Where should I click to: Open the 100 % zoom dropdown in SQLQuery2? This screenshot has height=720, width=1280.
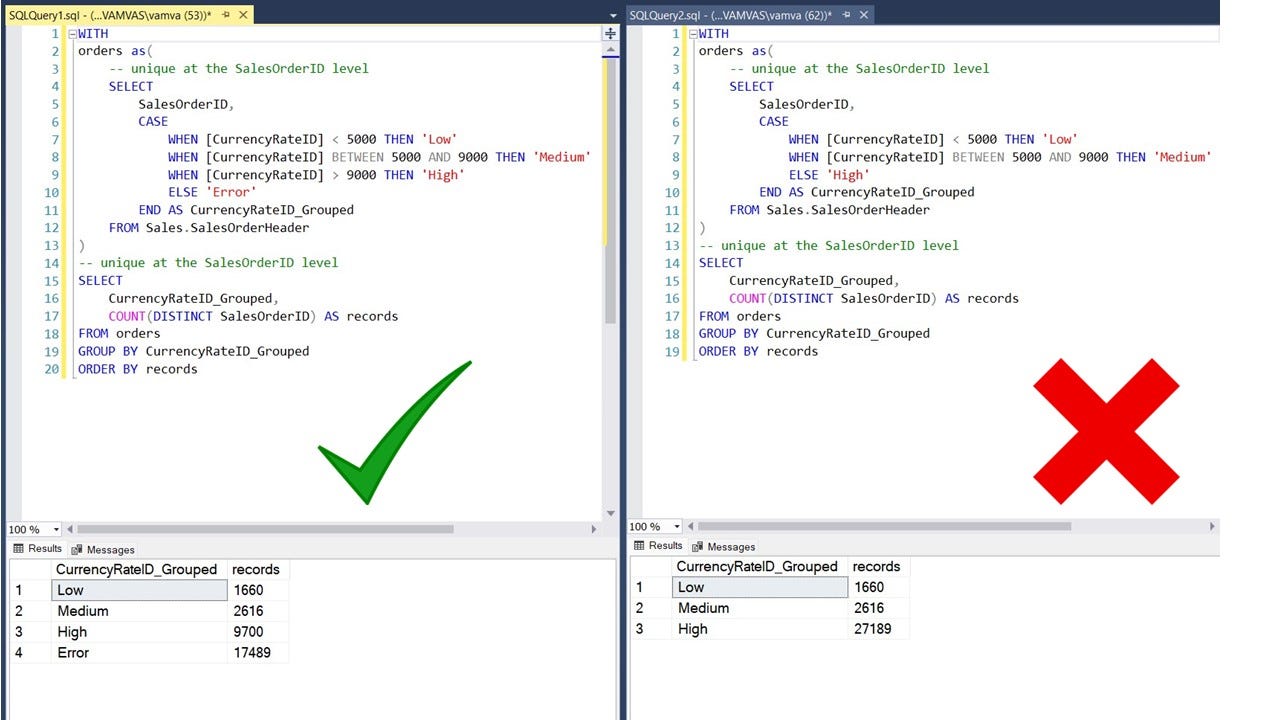point(677,526)
